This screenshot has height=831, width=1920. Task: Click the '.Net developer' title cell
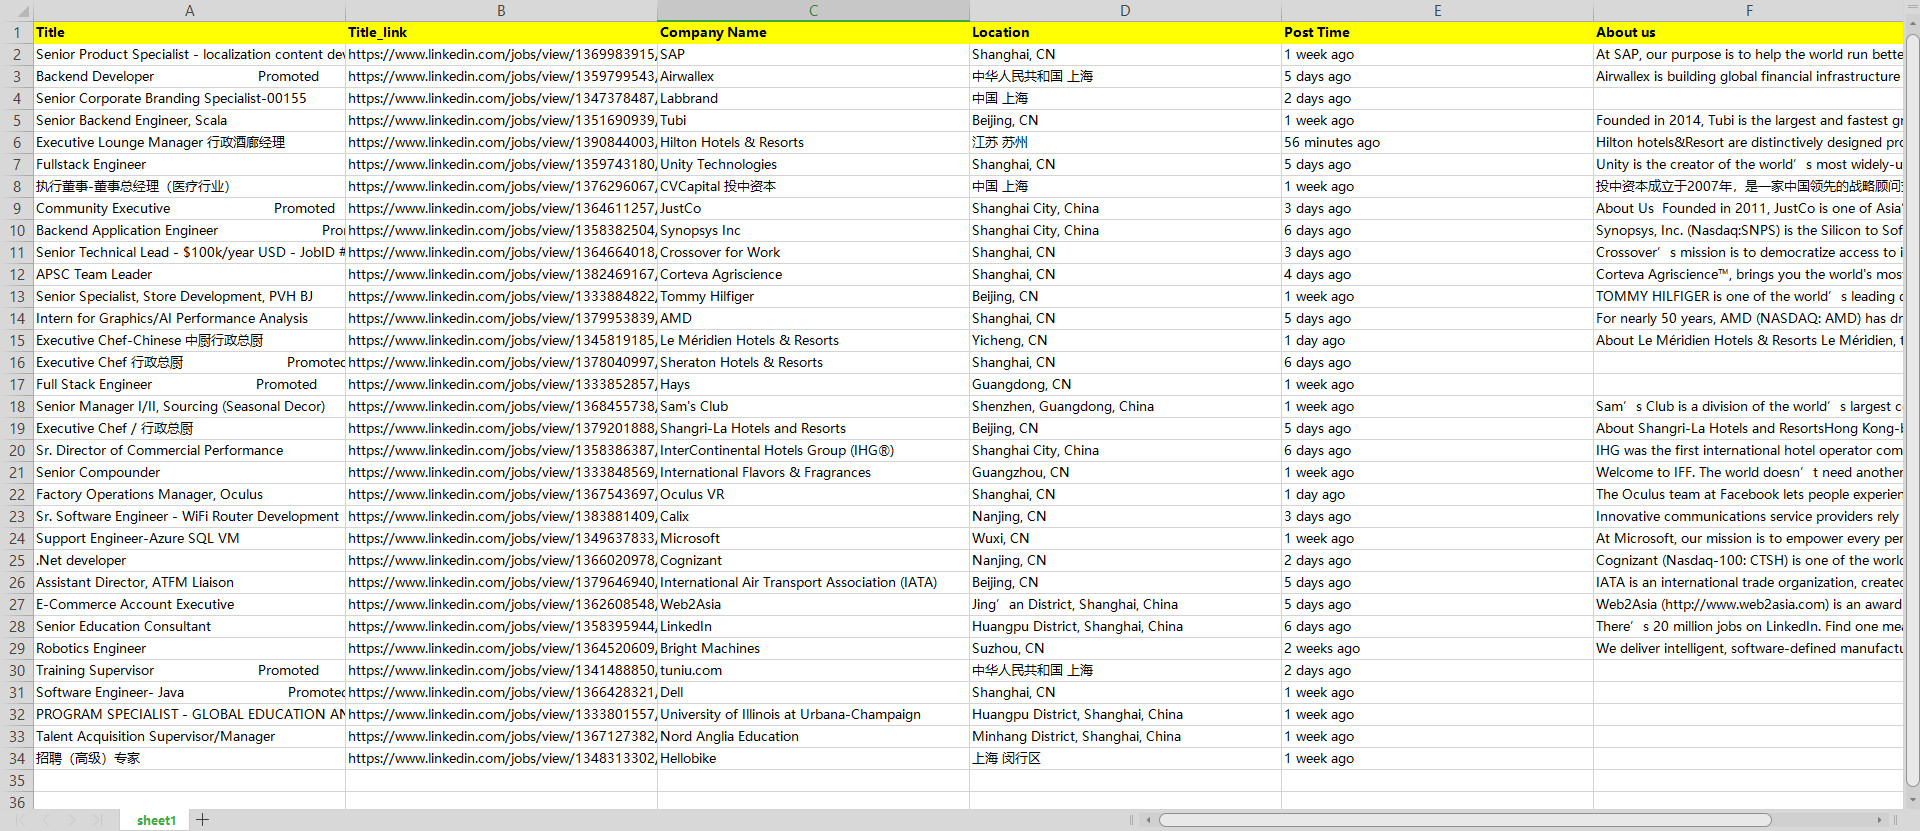point(190,560)
